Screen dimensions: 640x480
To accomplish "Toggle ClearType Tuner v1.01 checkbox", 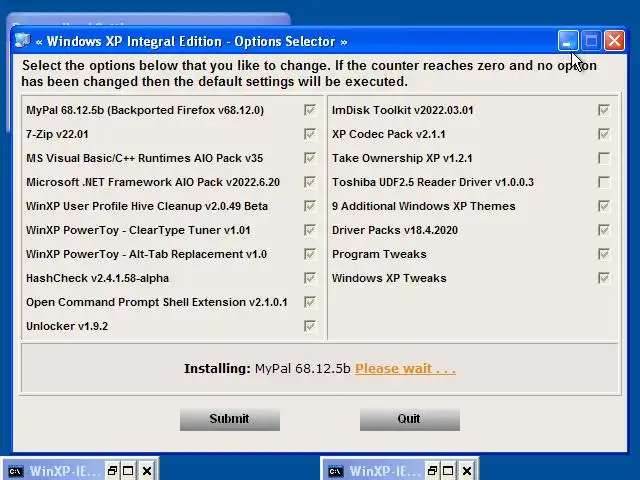I will point(309,230).
